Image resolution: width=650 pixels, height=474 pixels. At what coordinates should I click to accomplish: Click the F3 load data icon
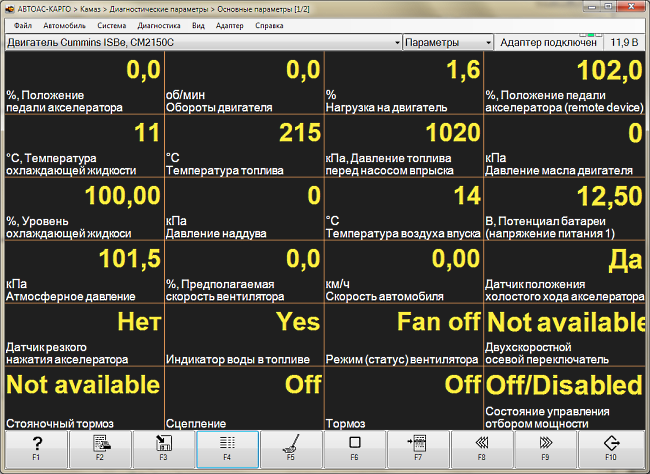pos(163,446)
